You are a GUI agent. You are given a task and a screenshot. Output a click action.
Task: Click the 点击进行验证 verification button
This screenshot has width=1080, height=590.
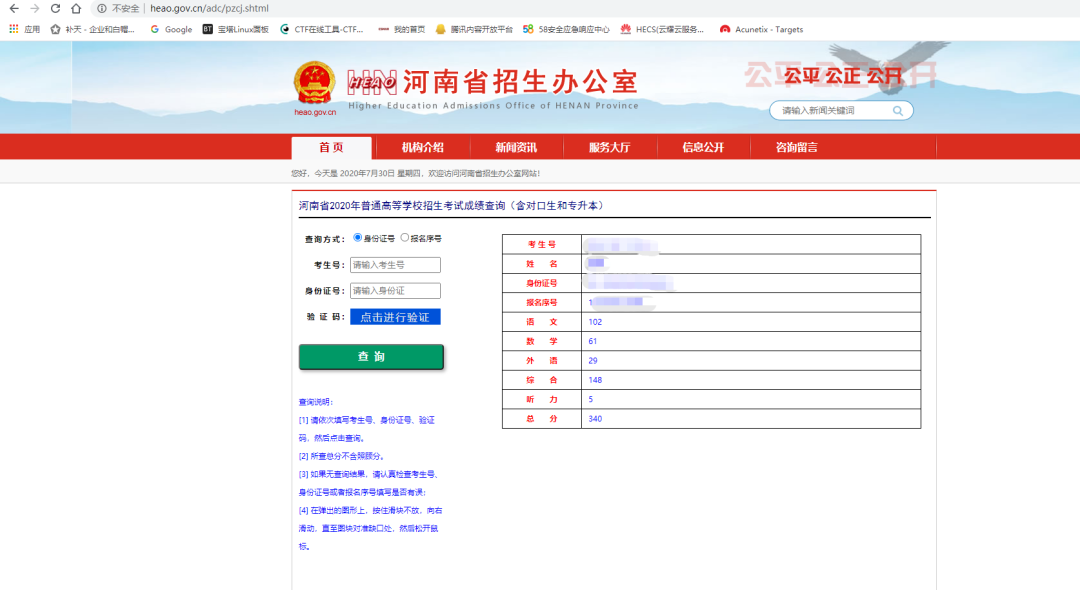395,317
